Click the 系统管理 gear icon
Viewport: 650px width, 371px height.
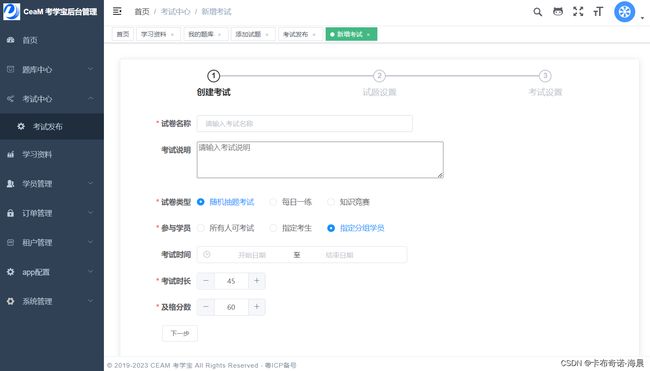click(x=11, y=301)
